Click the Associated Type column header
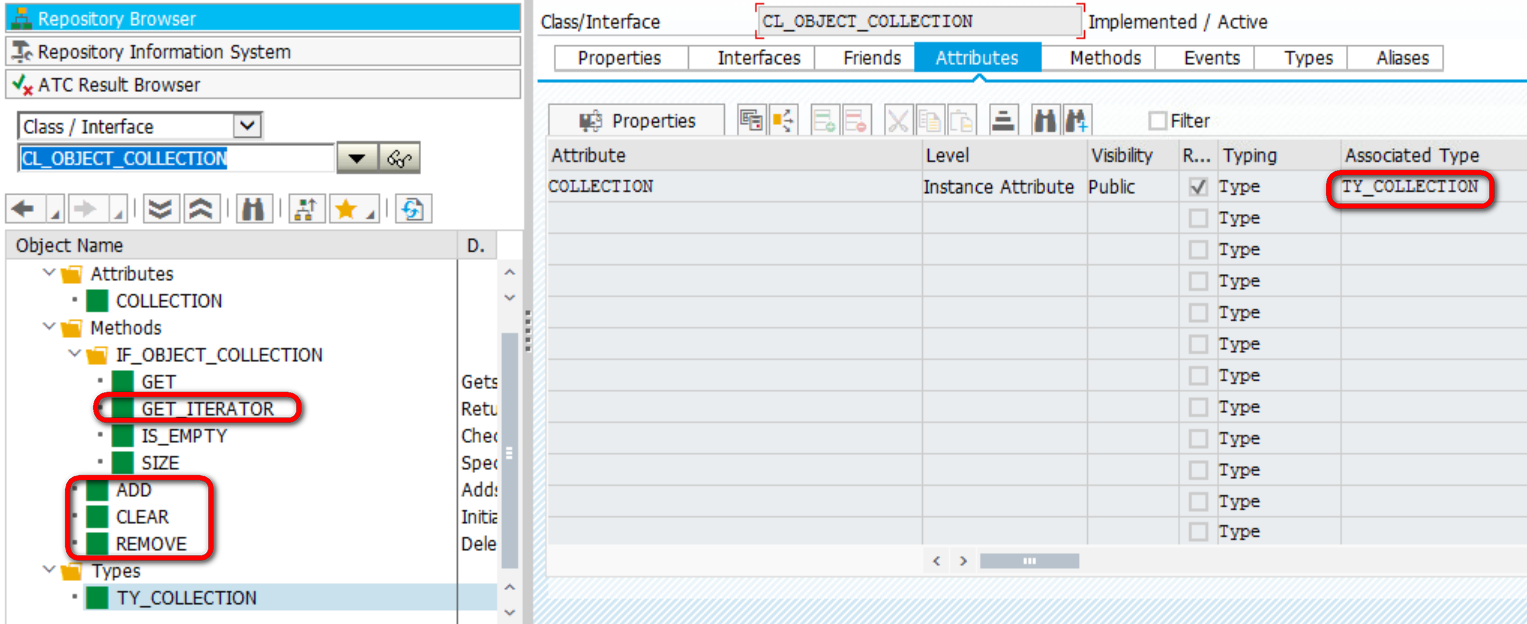Screen dimensions: 1527x624 click(1433, 155)
